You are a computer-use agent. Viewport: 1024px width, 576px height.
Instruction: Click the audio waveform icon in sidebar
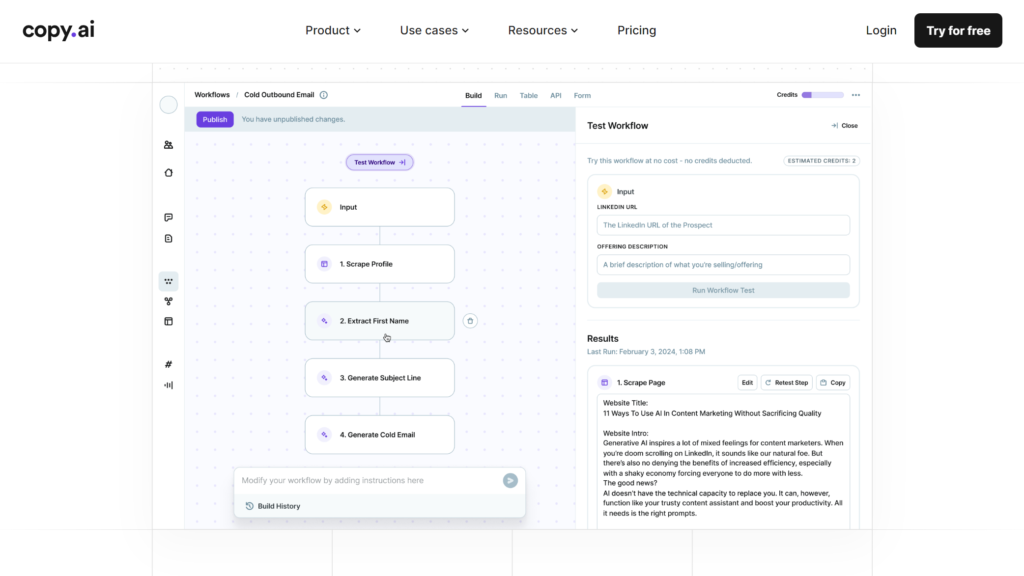(x=168, y=385)
